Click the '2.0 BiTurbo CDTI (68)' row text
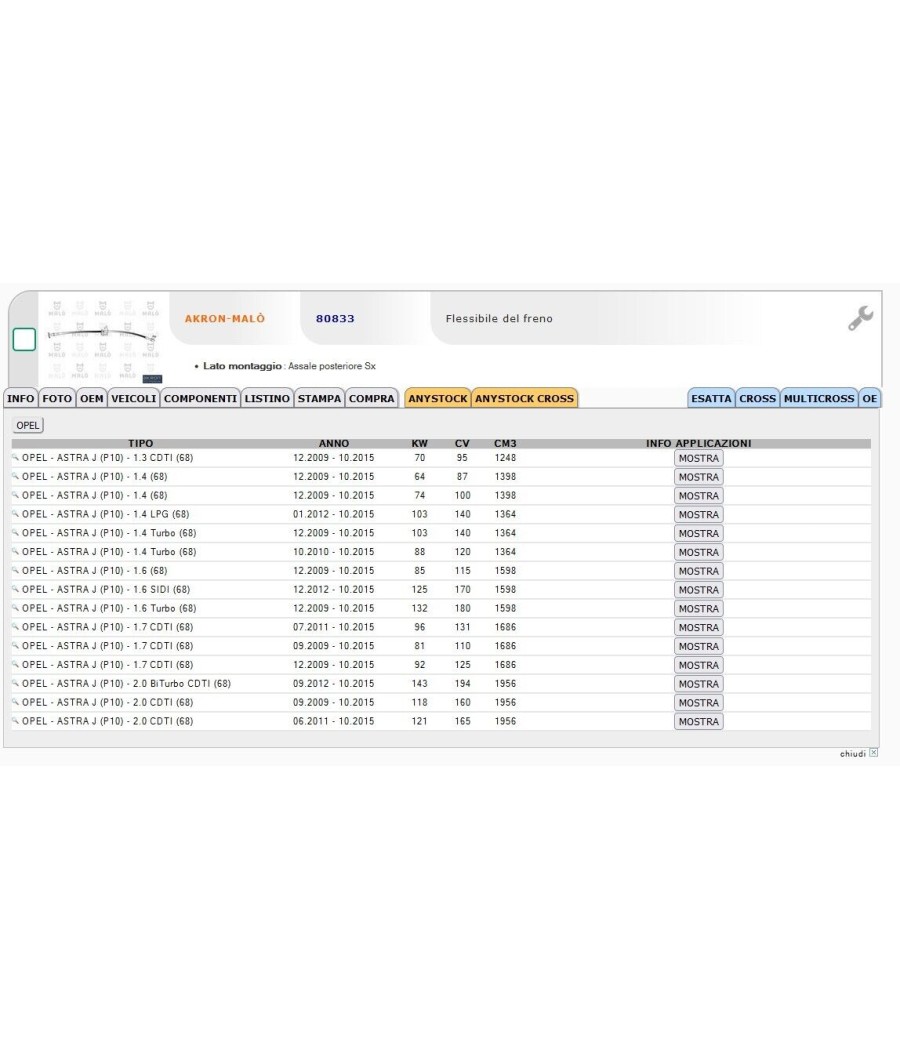 [x=181, y=683]
